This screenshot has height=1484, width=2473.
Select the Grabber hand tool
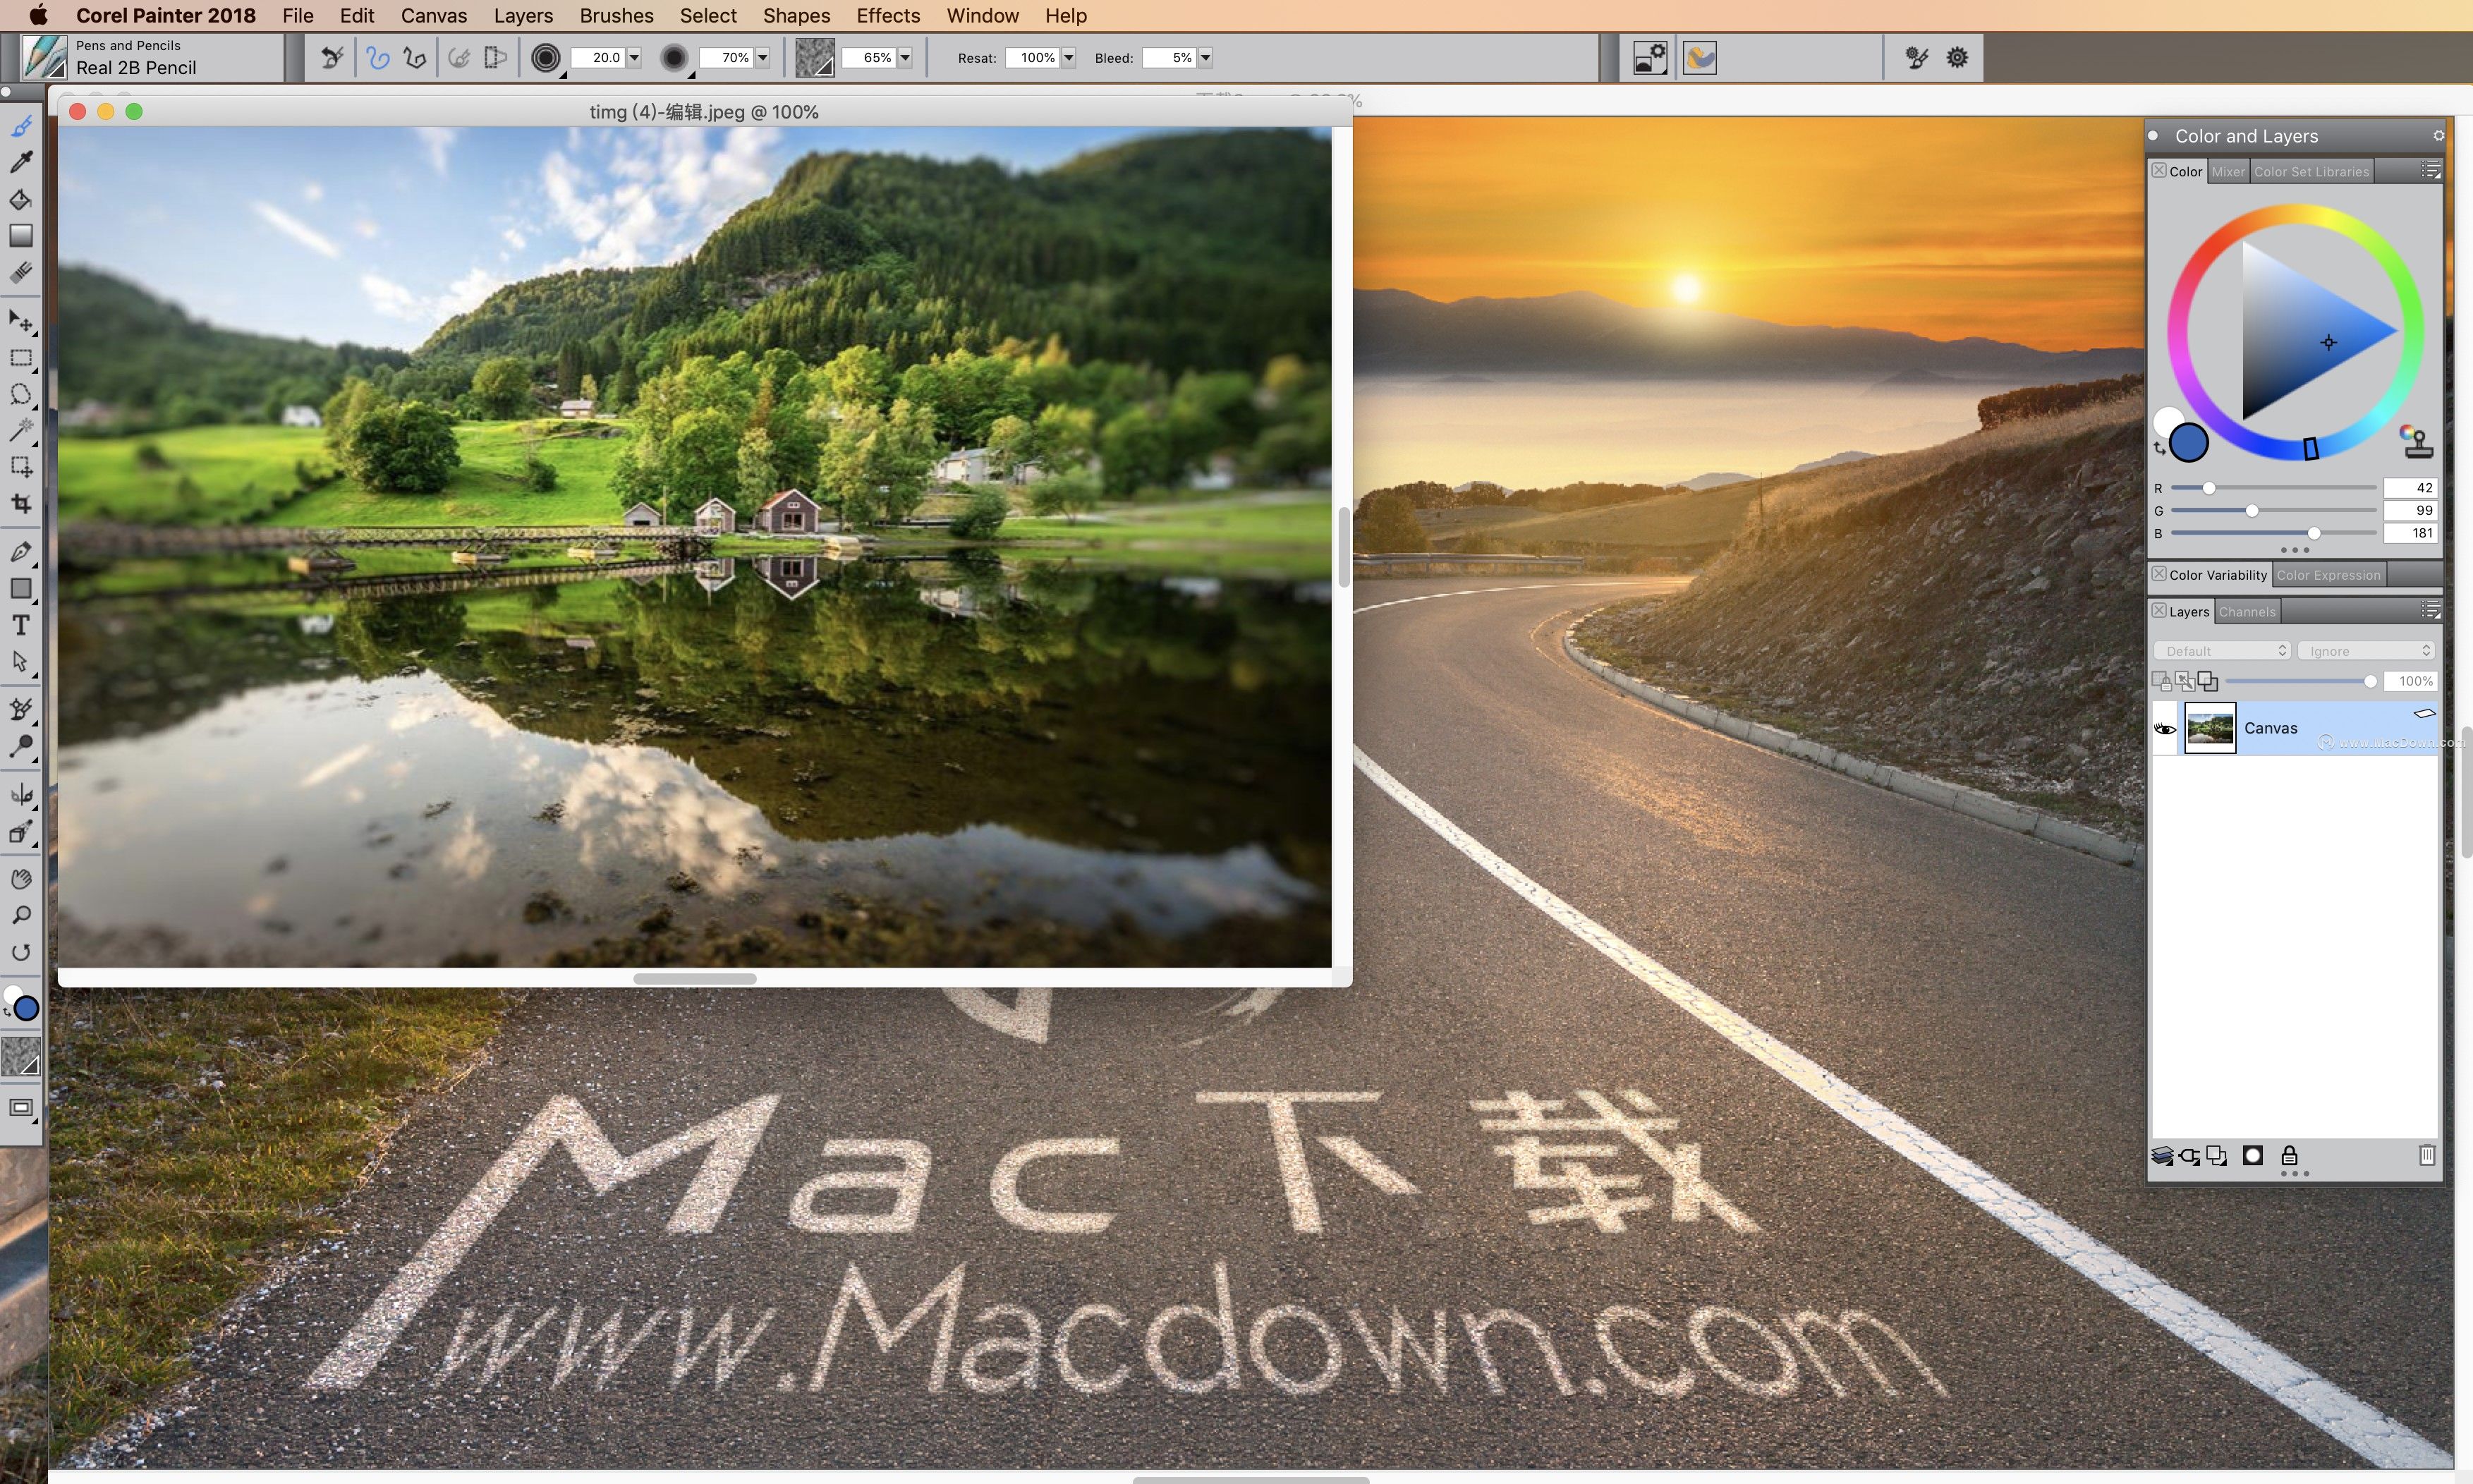[21, 879]
